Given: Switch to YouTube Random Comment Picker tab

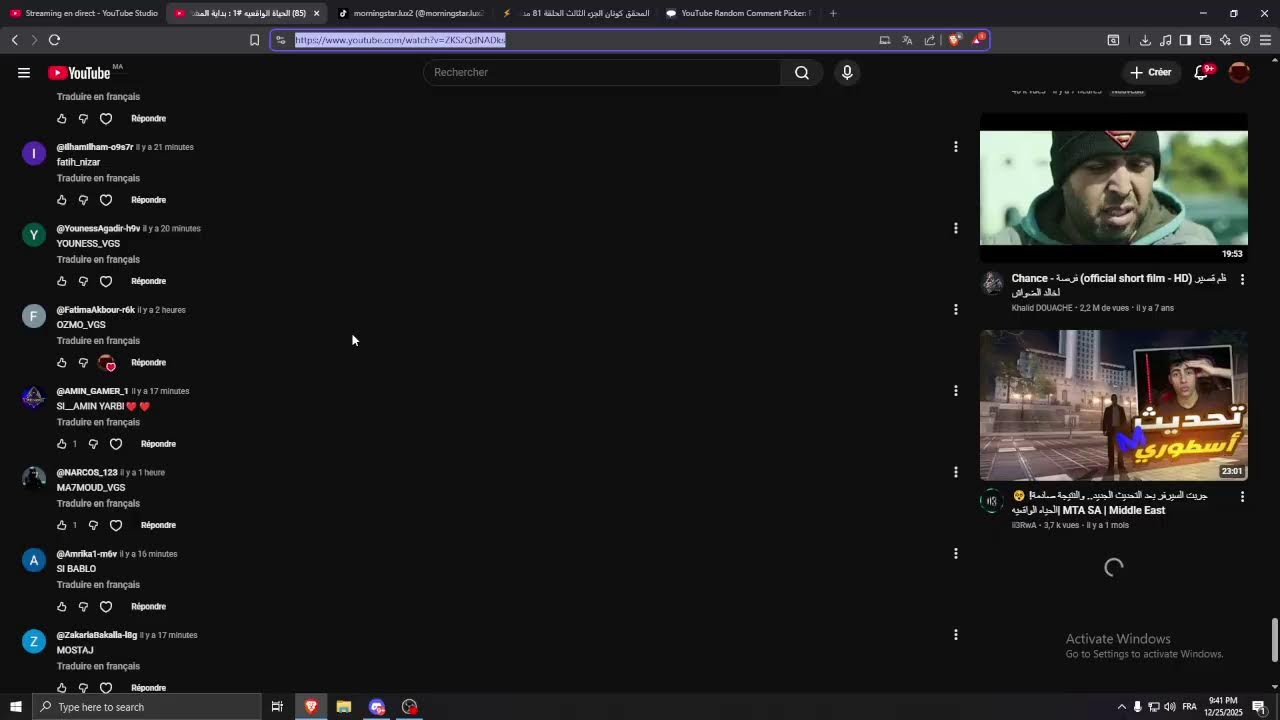Looking at the screenshot, I should pos(738,13).
